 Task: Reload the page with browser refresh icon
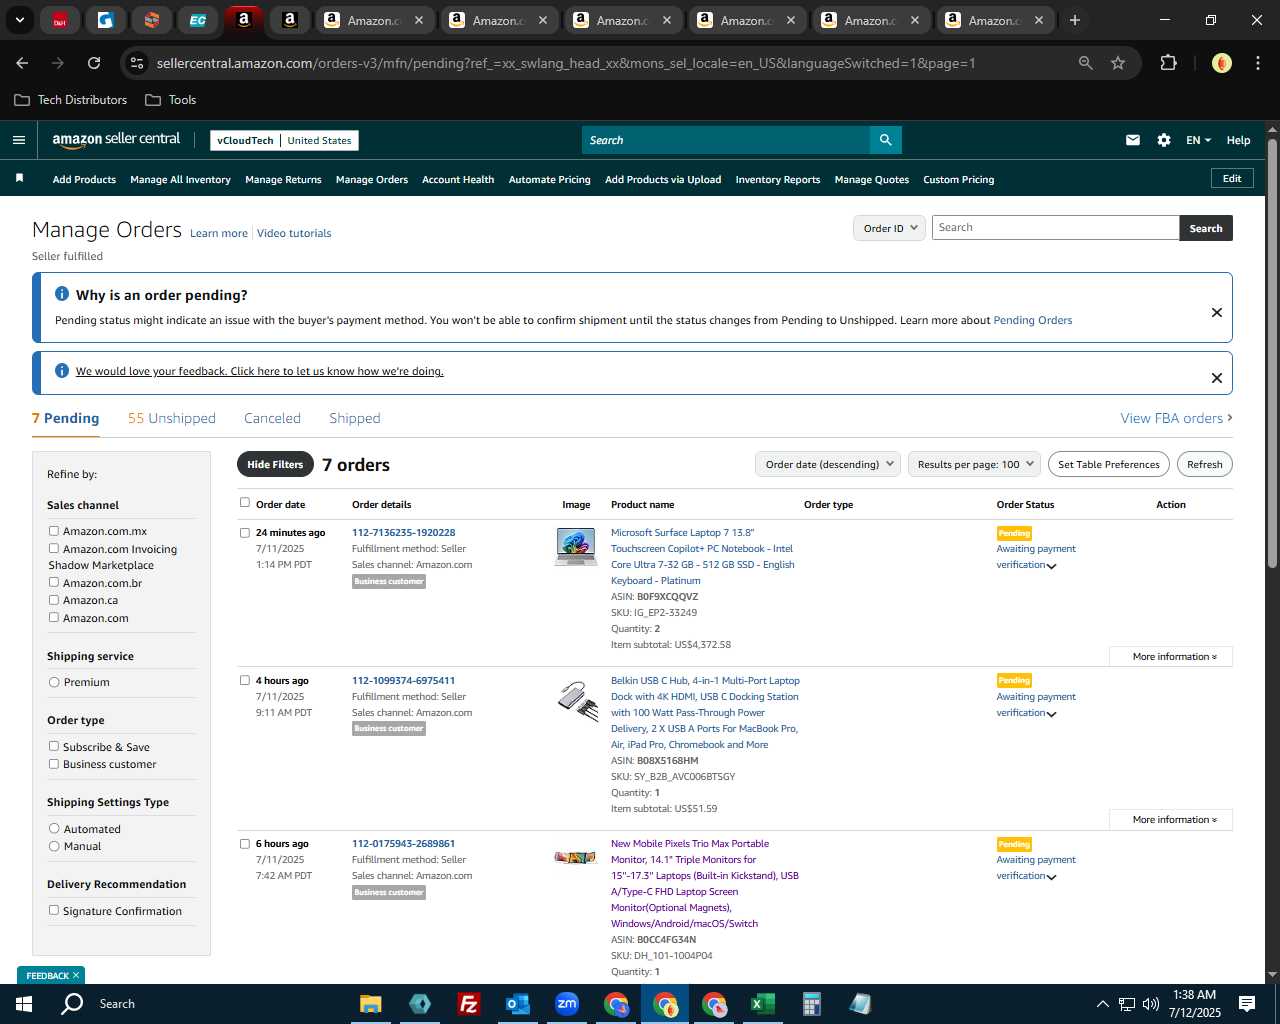coord(94,63)
